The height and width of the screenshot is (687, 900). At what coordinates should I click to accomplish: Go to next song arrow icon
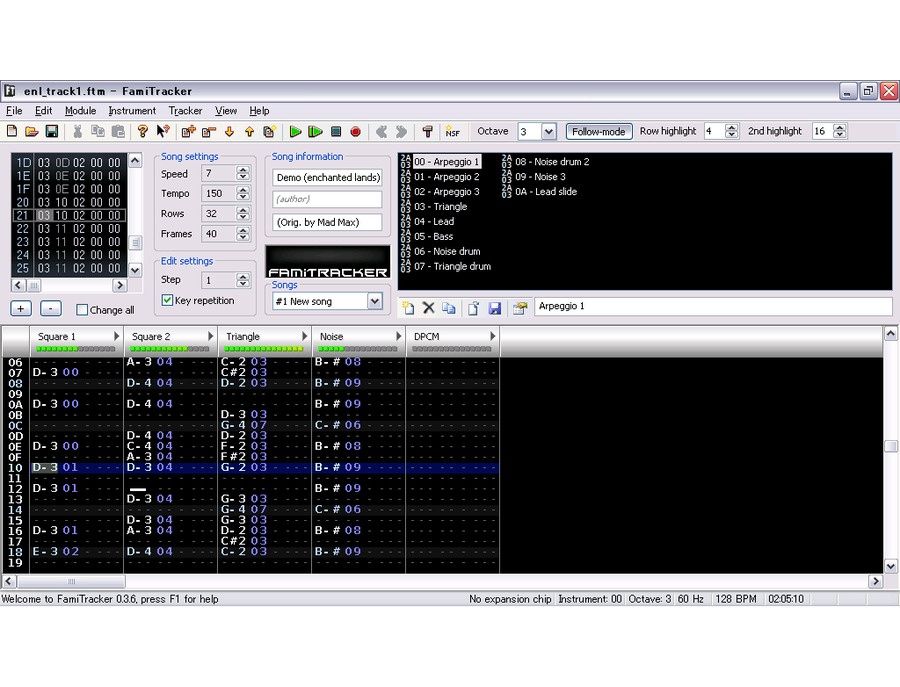401,131
